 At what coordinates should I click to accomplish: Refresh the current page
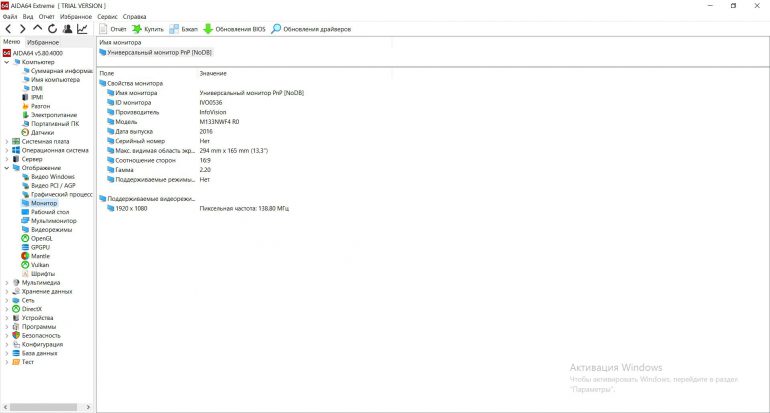pos(52,29)
